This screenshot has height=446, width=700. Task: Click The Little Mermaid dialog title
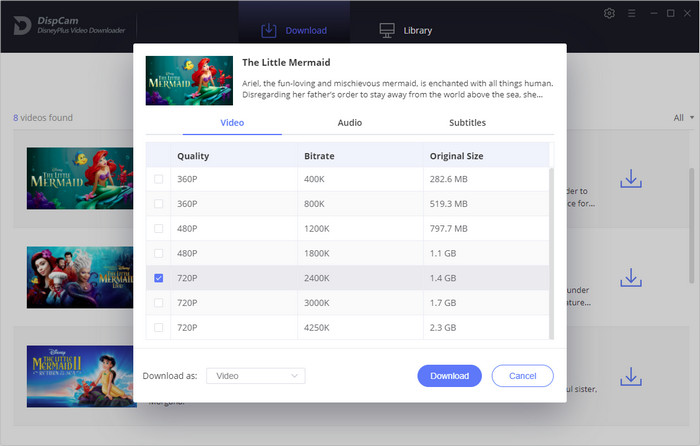point(286,63)
